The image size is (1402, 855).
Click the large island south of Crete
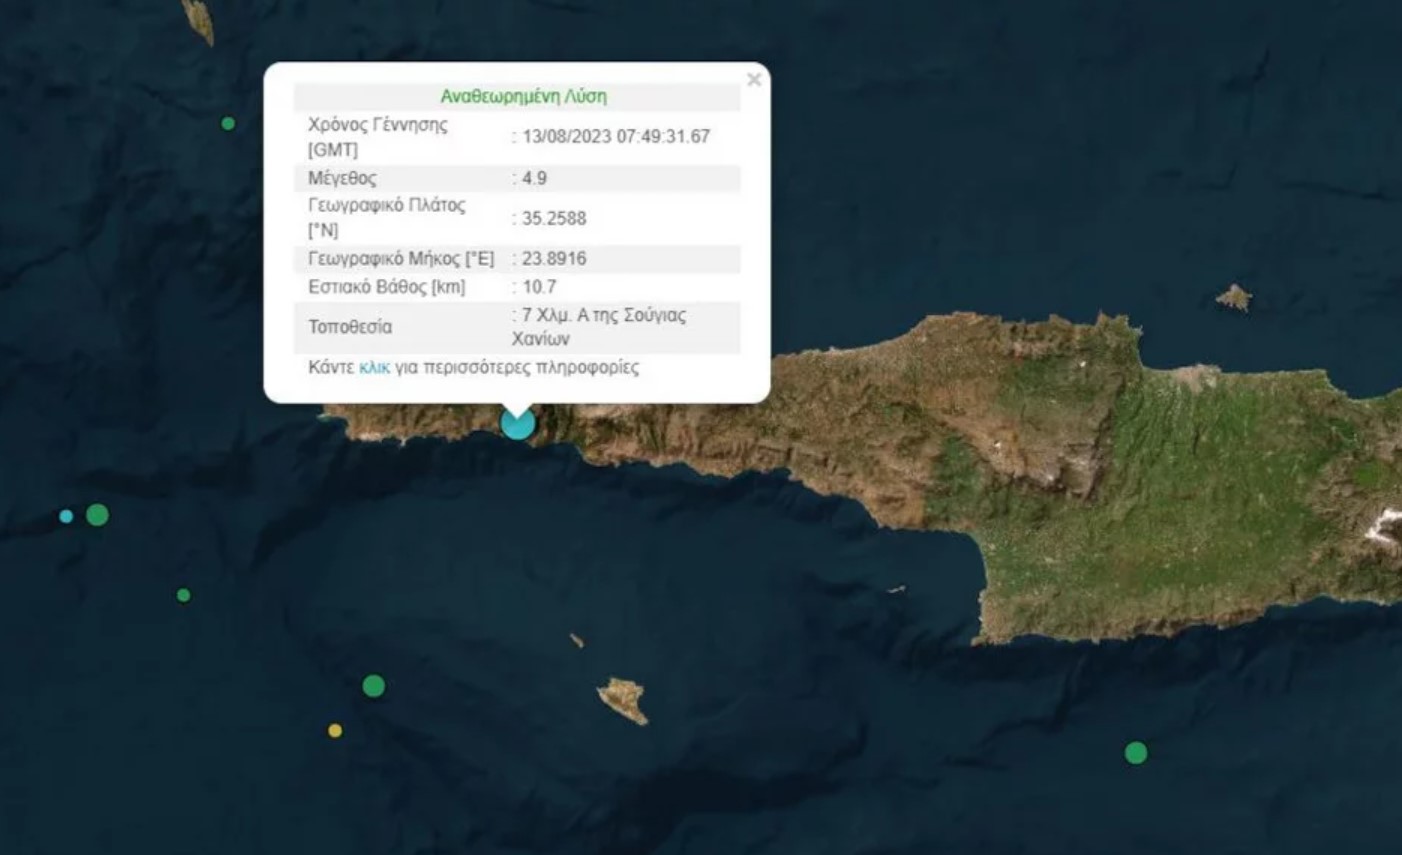point(623,699)
